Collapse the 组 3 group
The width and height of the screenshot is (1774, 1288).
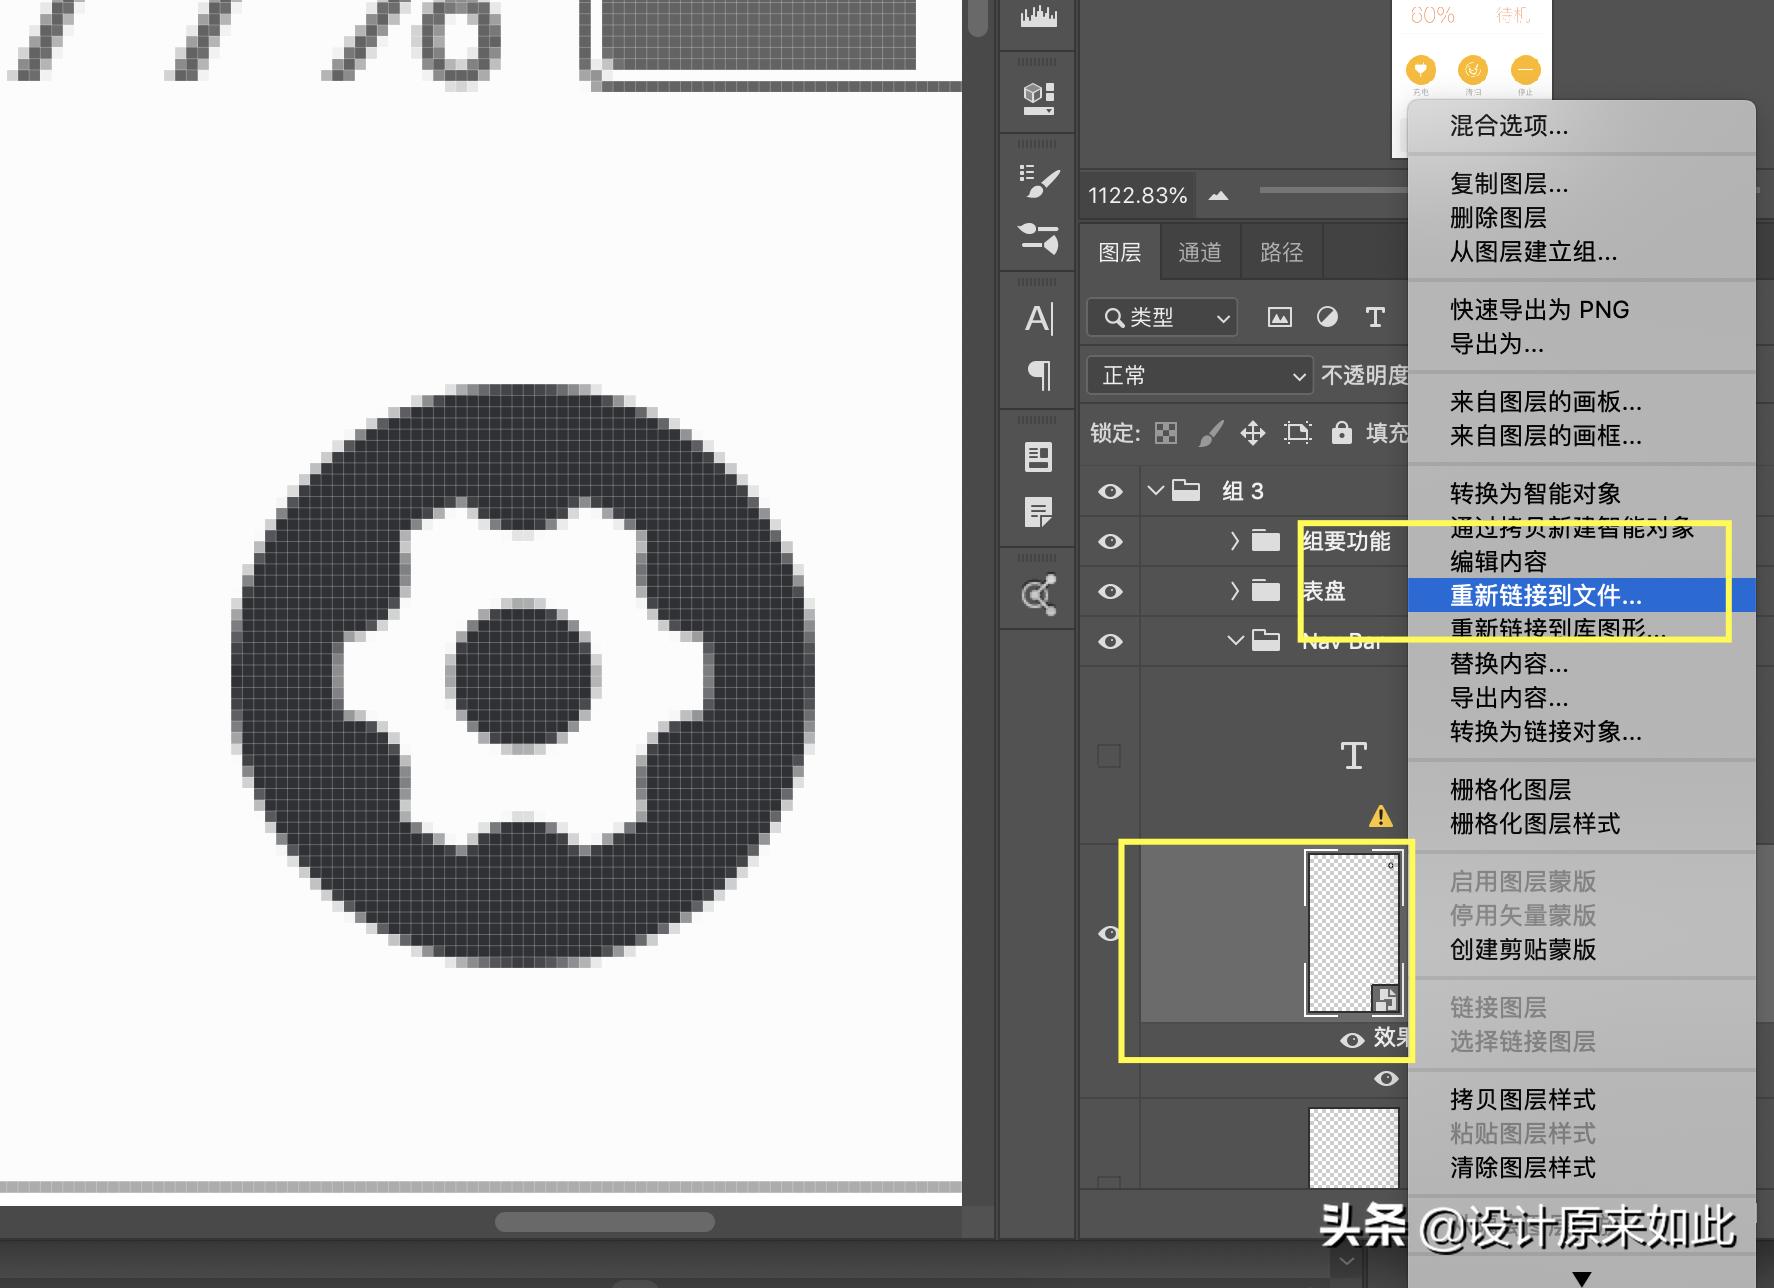pyautogui.click(x=1156, y=490)
